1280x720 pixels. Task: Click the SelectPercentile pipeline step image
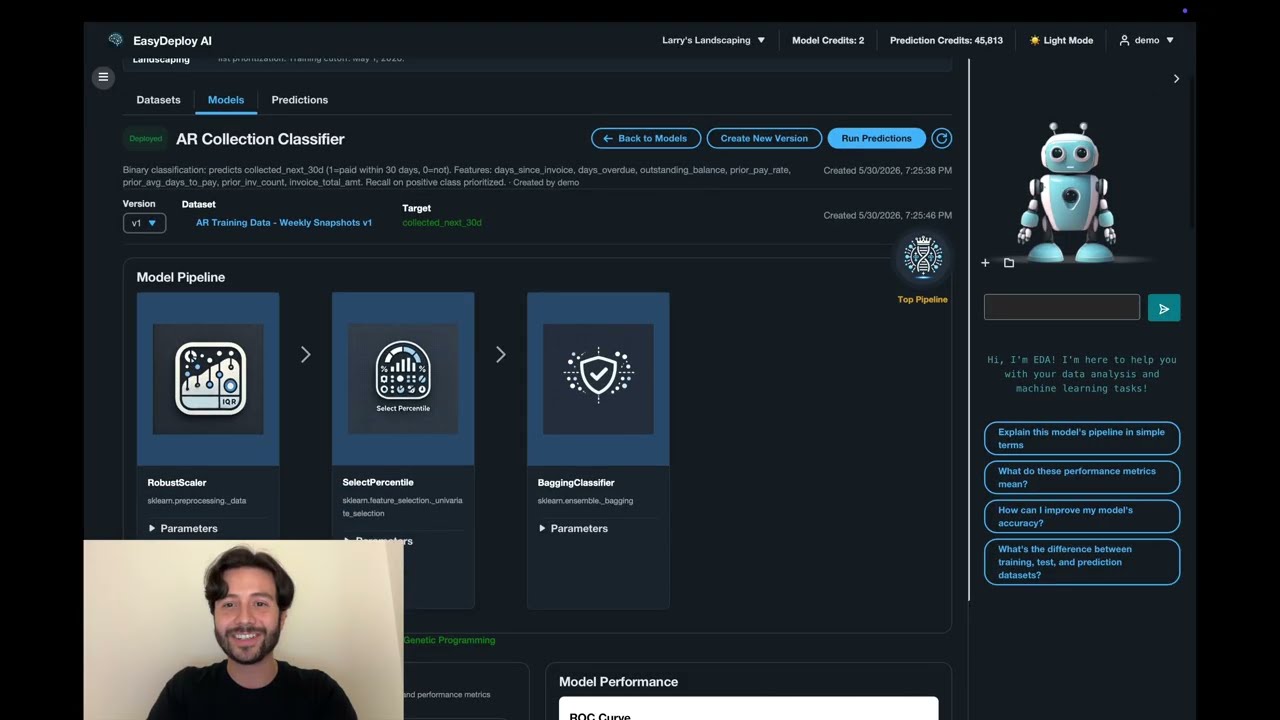point(403,379)
